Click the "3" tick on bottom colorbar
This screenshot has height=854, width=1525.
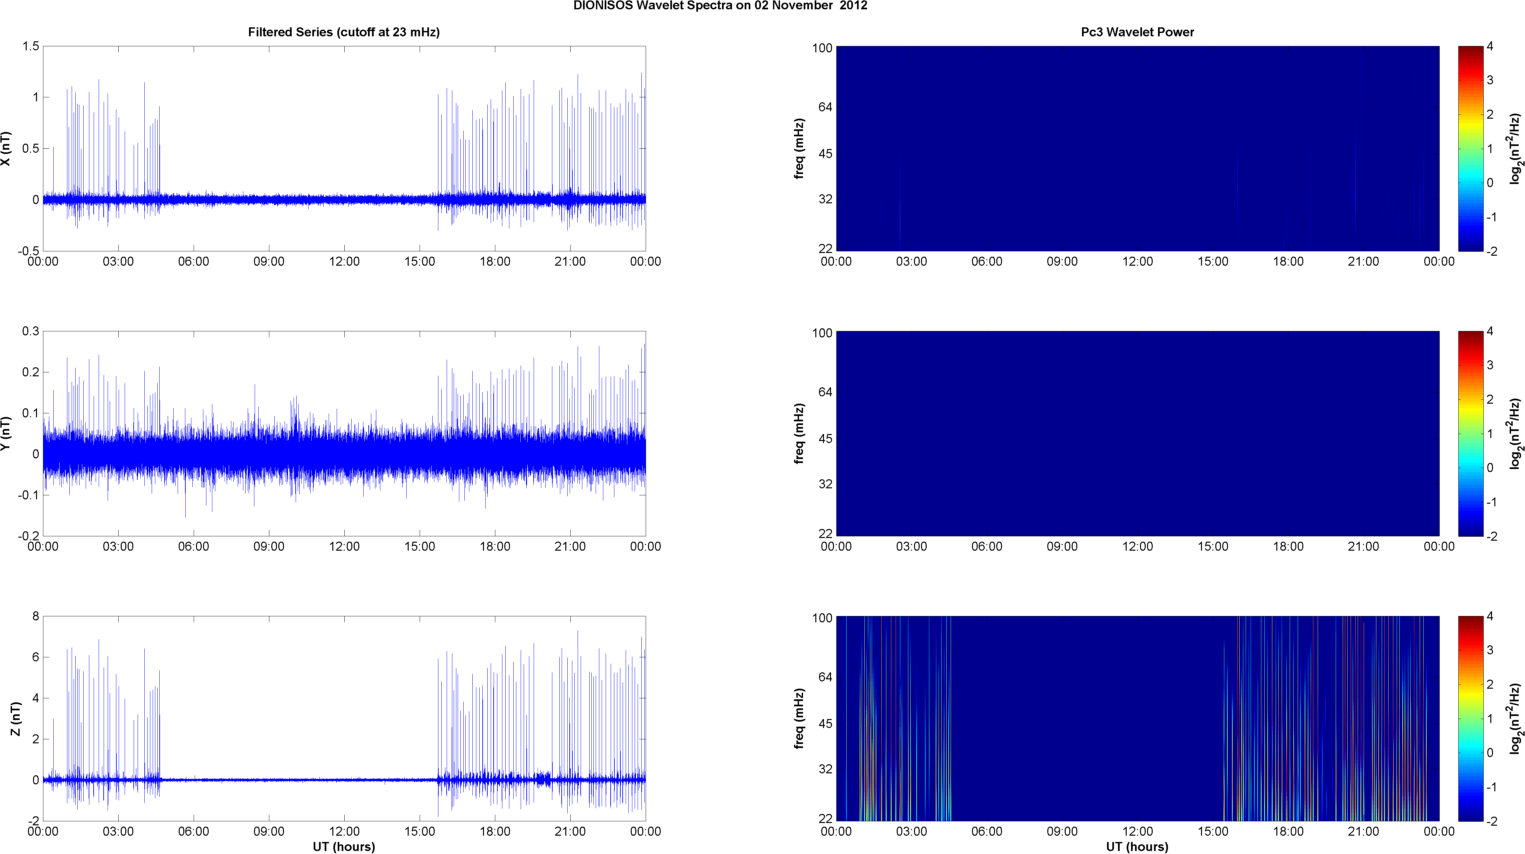[x=1490, y=651]
